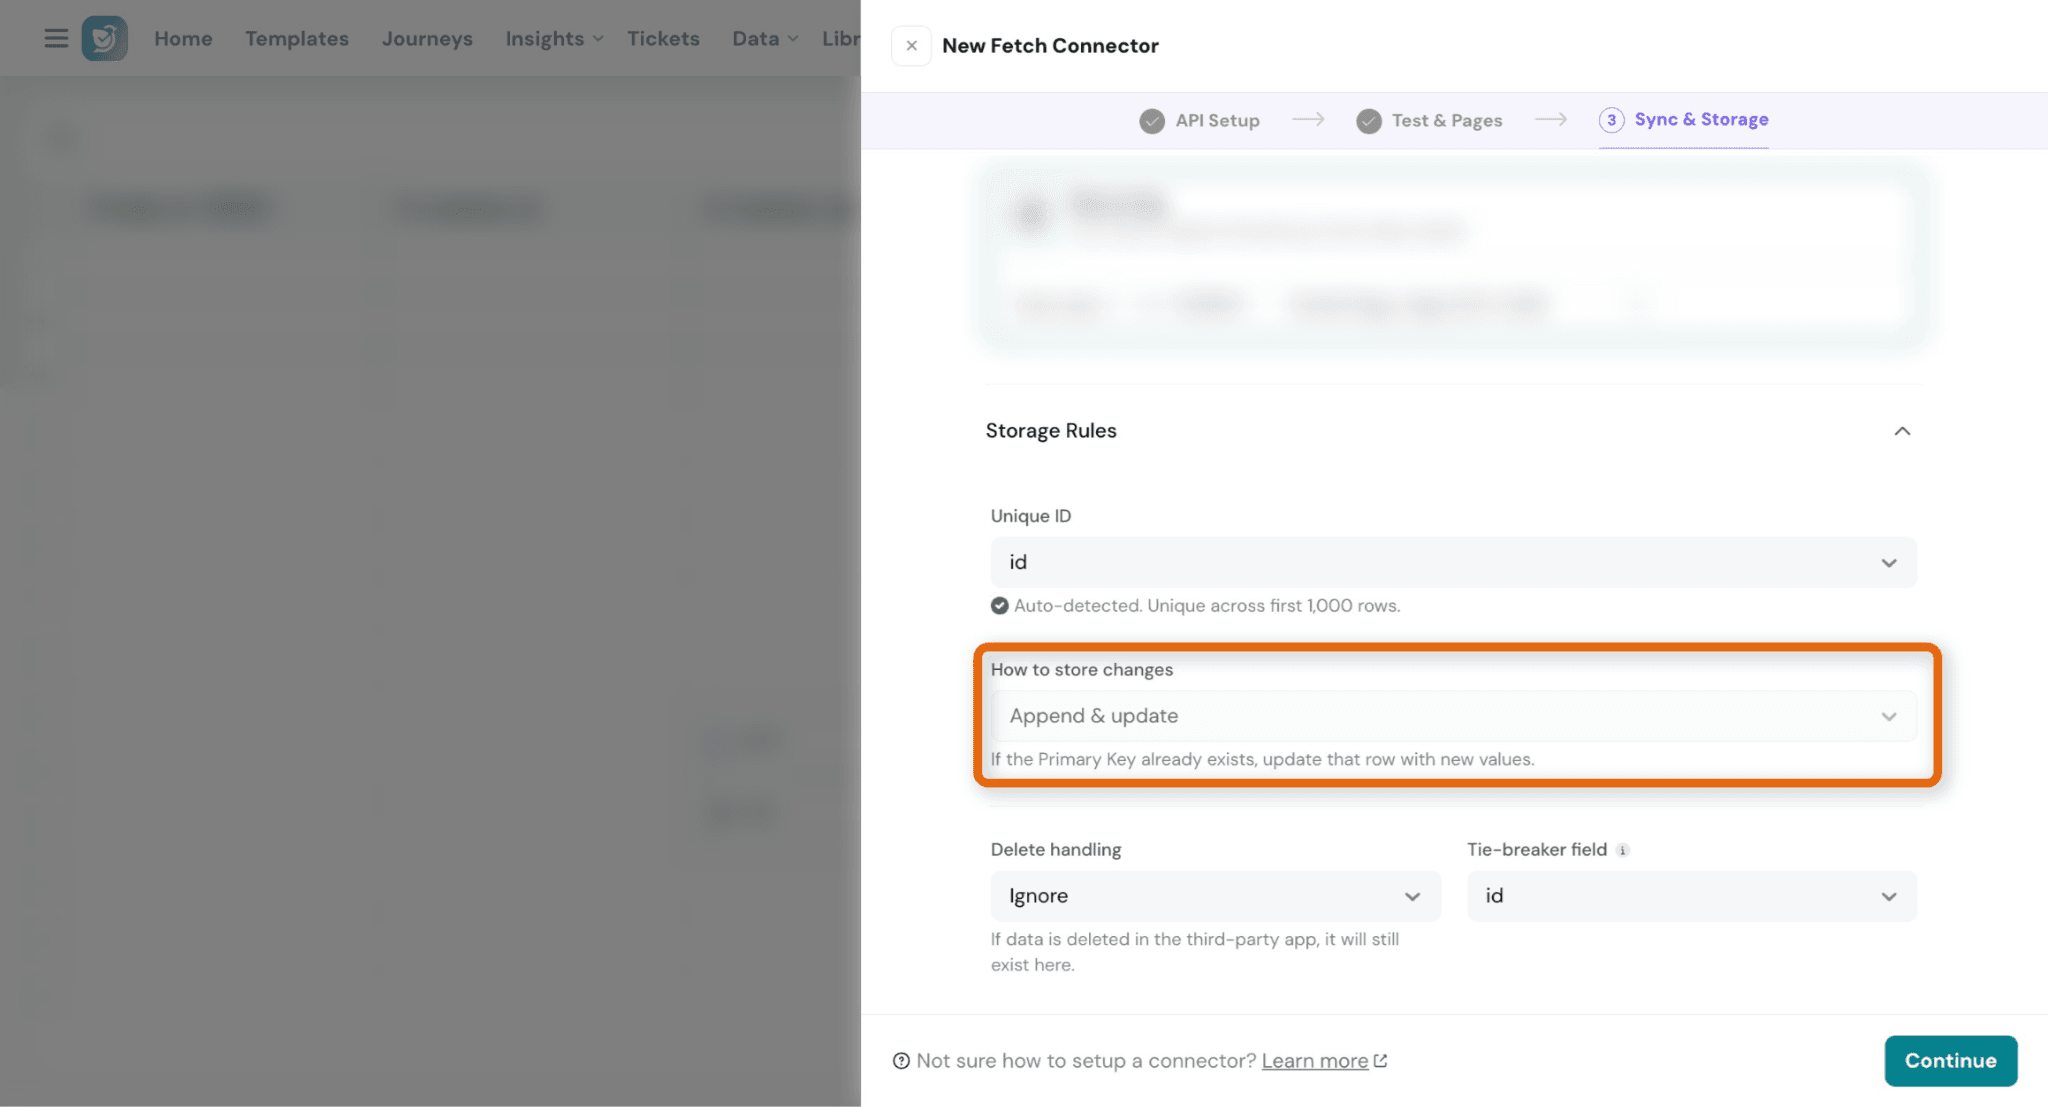The height and width of the screenshot is (1107, 2048).
Task: Open the Delete handling dropdown
Action: pyautogui.click(x=1215, y=896)
